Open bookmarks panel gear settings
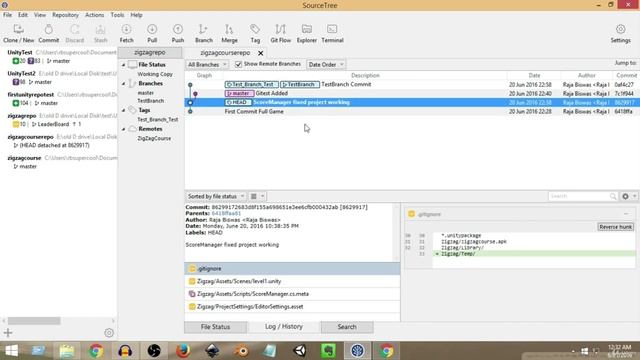This screenshot has width=640, height=360. (x=109, y=333)
